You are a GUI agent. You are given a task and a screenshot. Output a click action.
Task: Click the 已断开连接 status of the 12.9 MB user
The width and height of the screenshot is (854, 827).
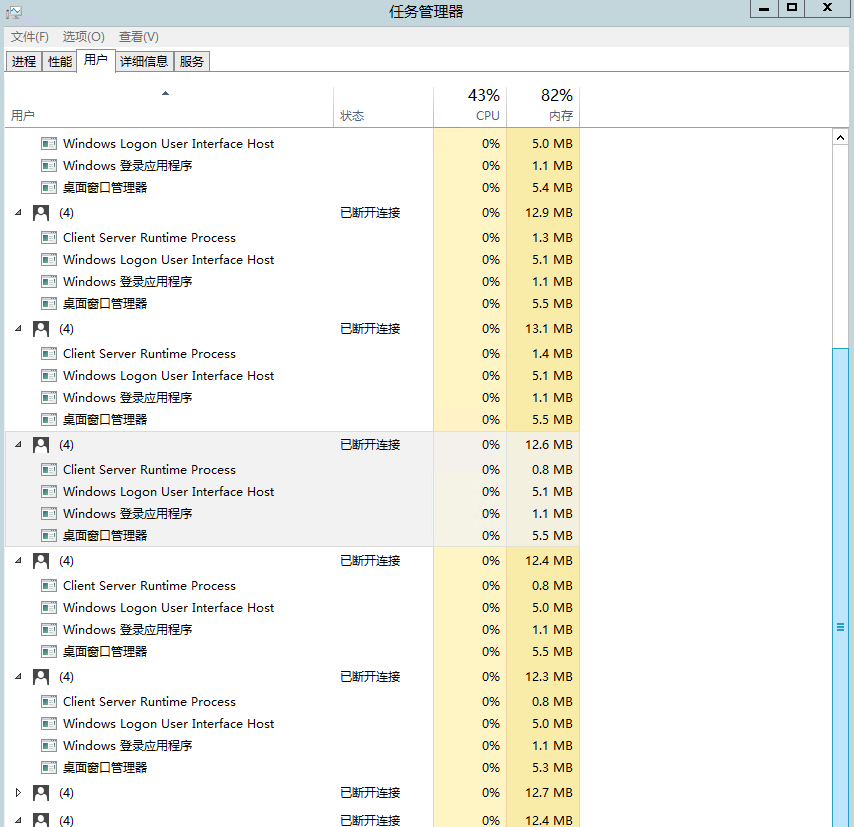pos(370,212)
